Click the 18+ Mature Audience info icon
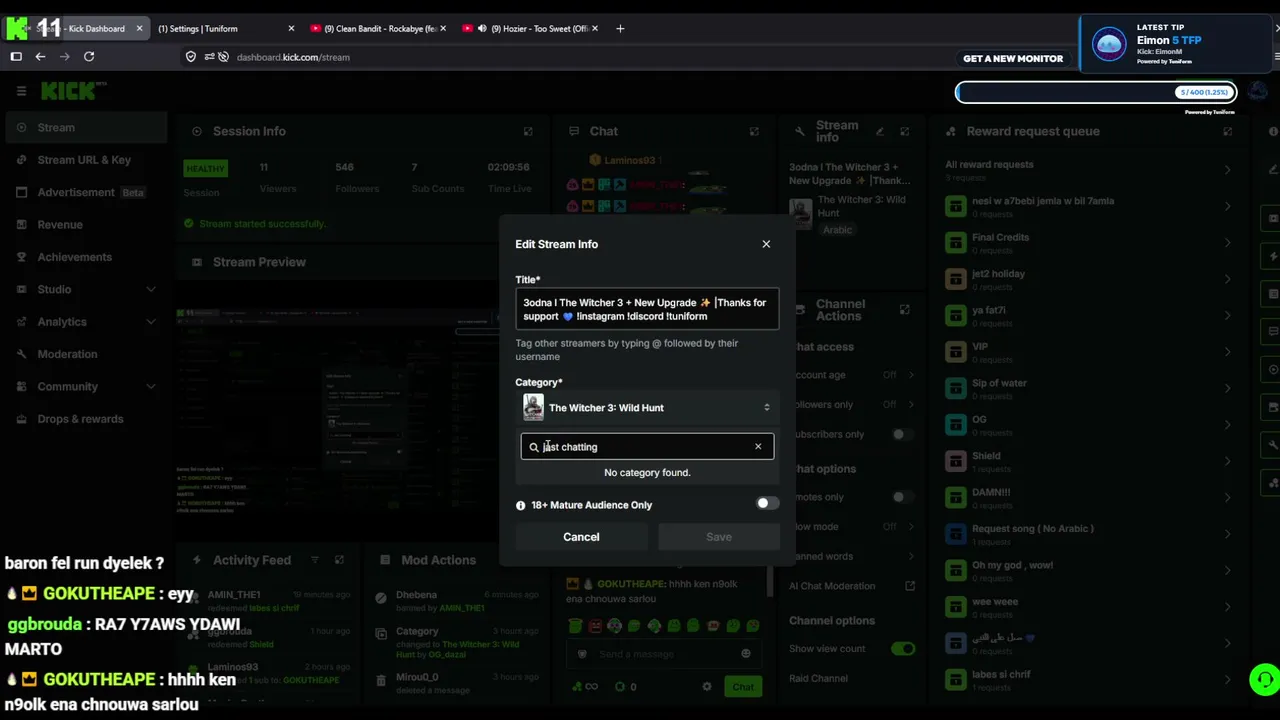The width and height of the screenshot is (1280, 720). (520, 505)
